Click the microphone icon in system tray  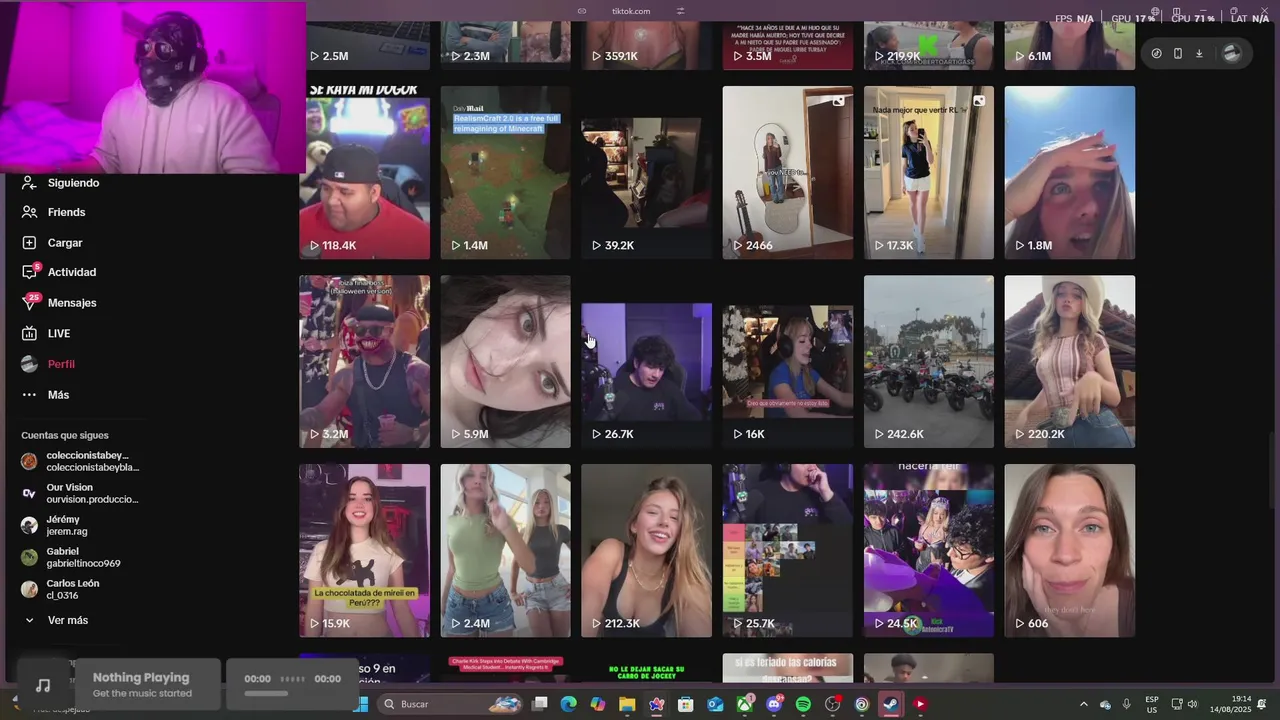1126,704
